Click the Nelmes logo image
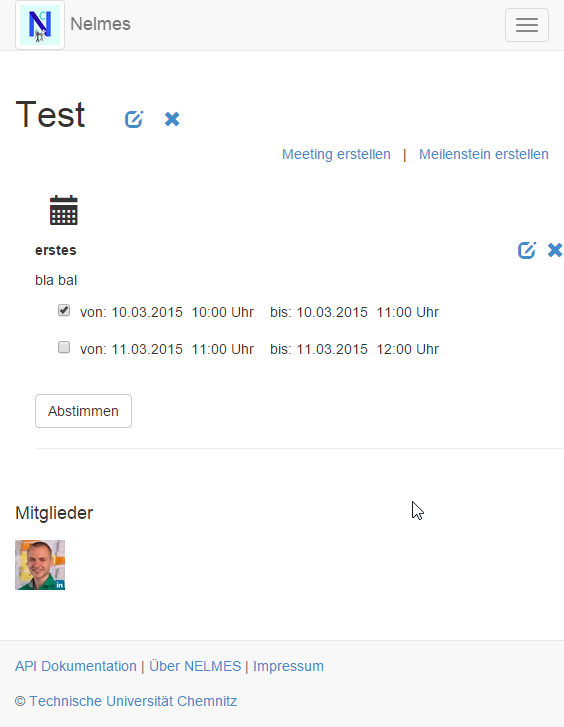This screenshot has width=564, height=727. click(40, 25)
